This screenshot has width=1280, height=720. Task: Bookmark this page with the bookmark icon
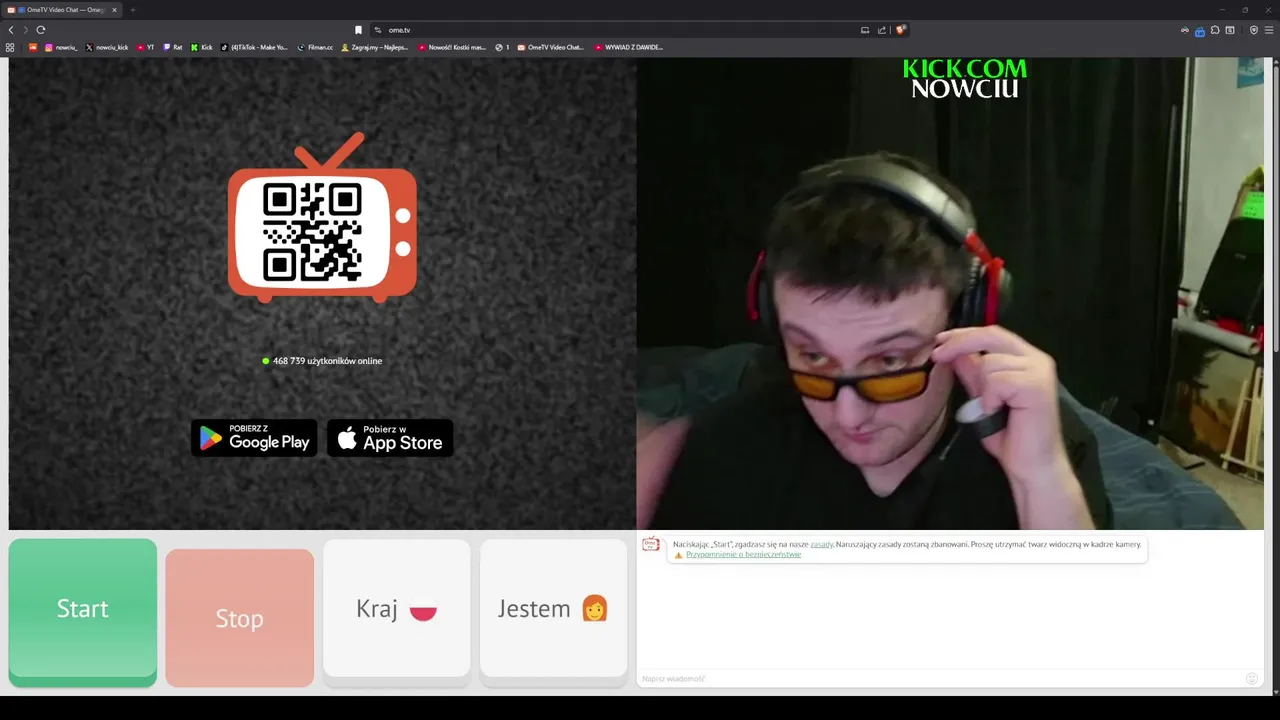[359, 30]
